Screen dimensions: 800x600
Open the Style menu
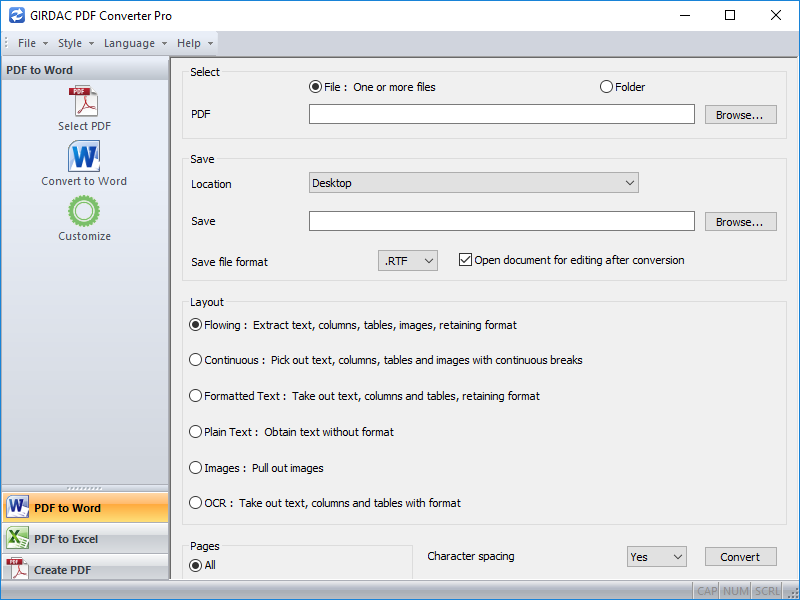coord(76,43)
